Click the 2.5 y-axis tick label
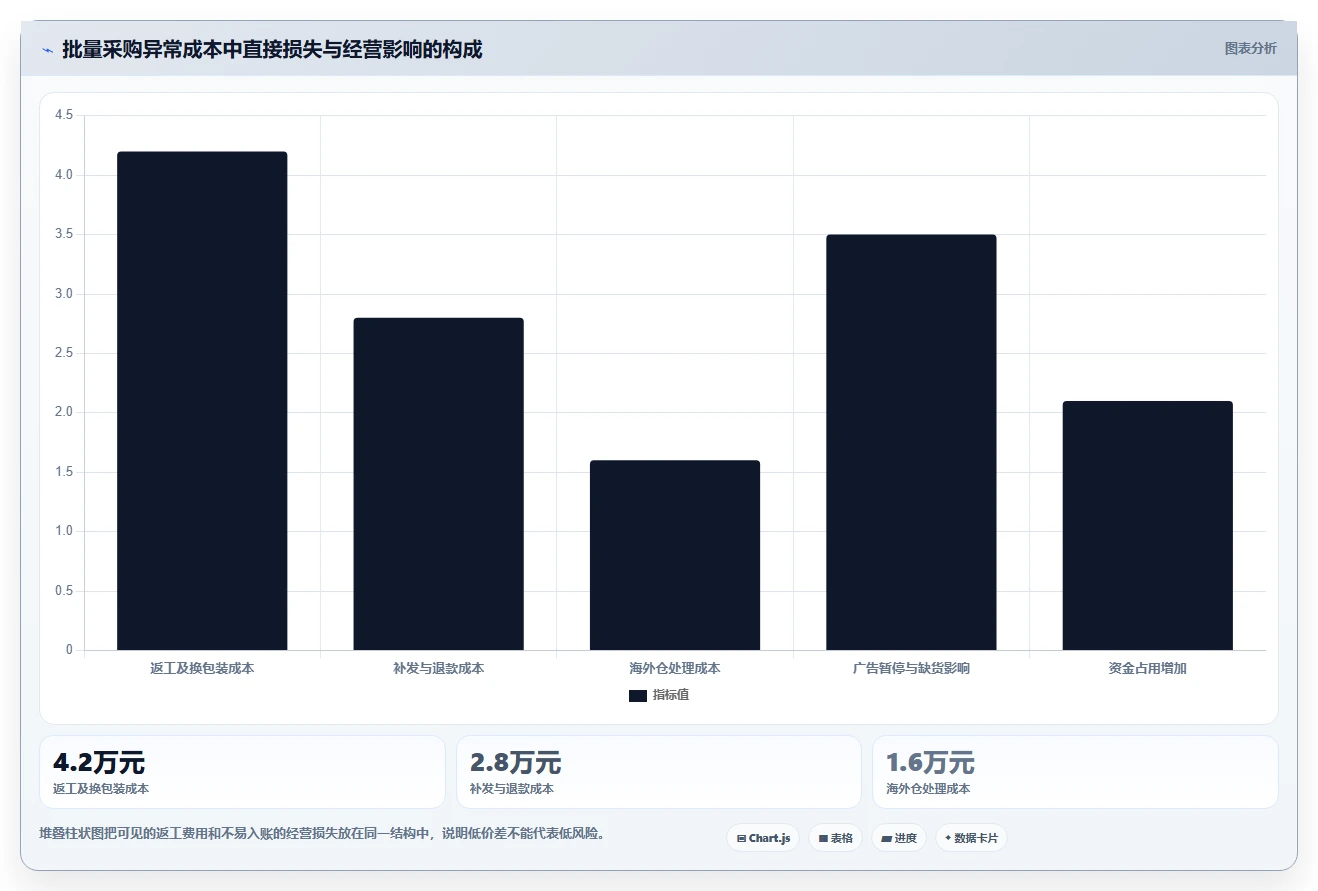 click(64, 353)
